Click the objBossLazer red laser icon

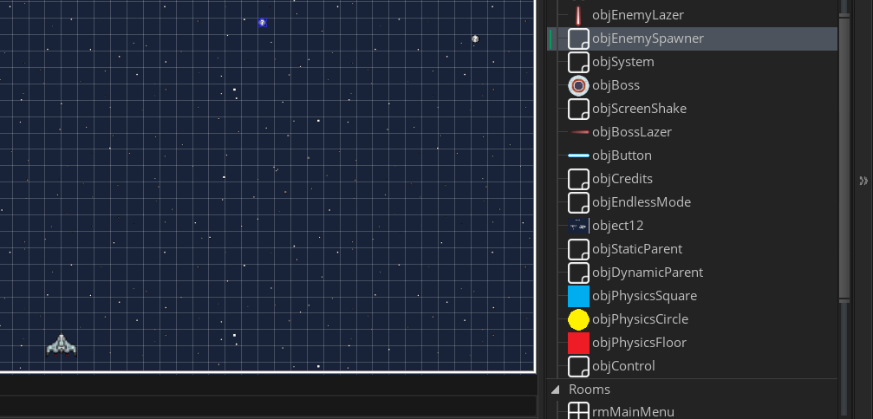point(579,132)
